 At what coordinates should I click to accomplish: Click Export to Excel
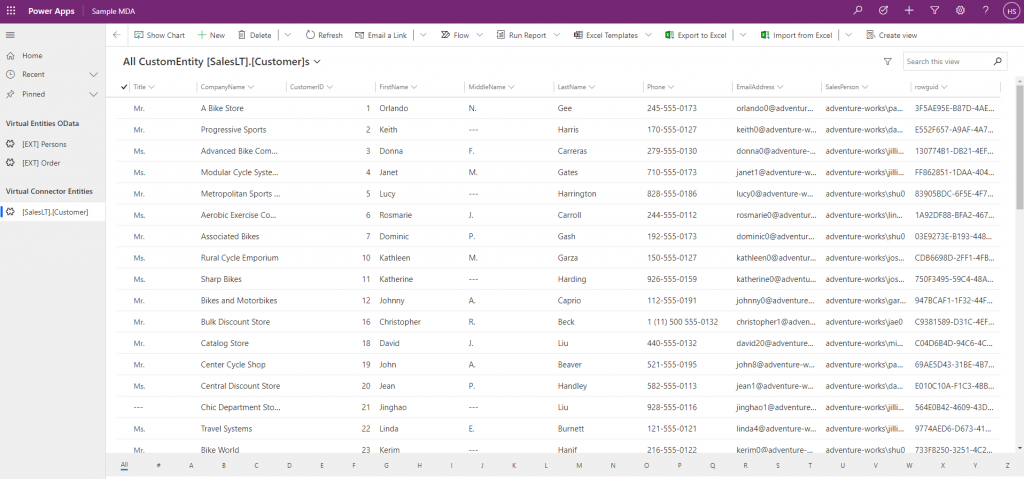click(x=696, y=35)
